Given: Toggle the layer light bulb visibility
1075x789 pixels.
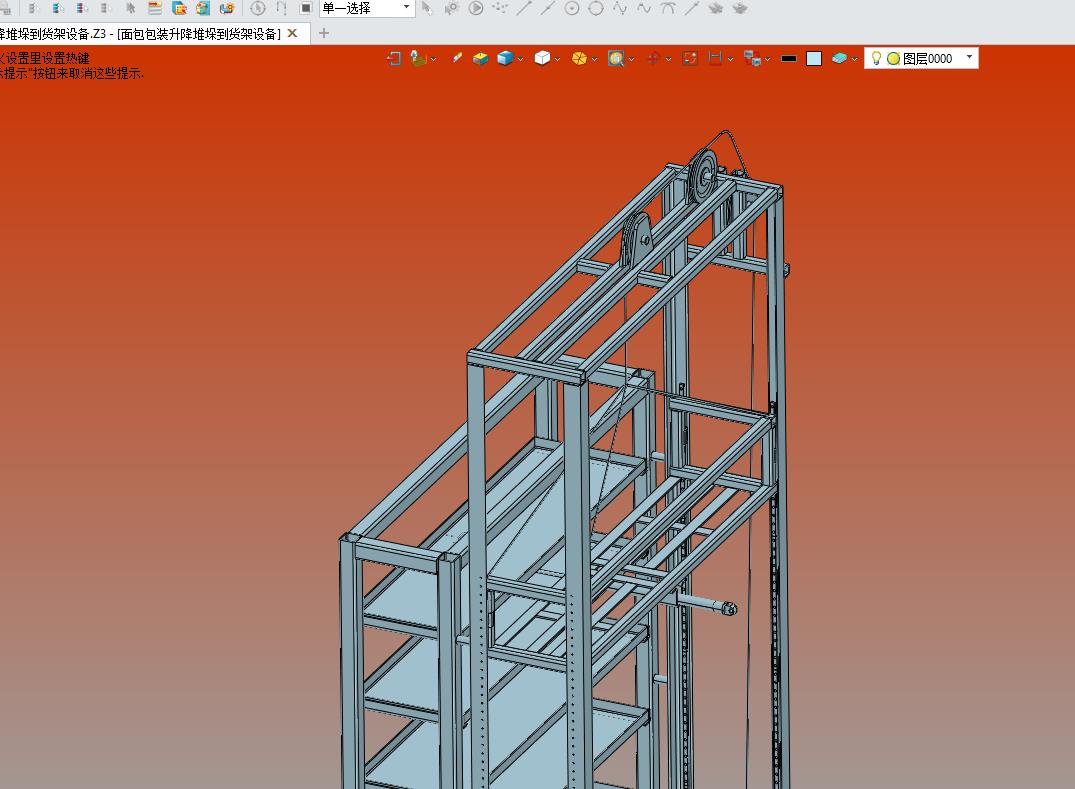Looking at the screenshot, I should click(x=876, y=59).
